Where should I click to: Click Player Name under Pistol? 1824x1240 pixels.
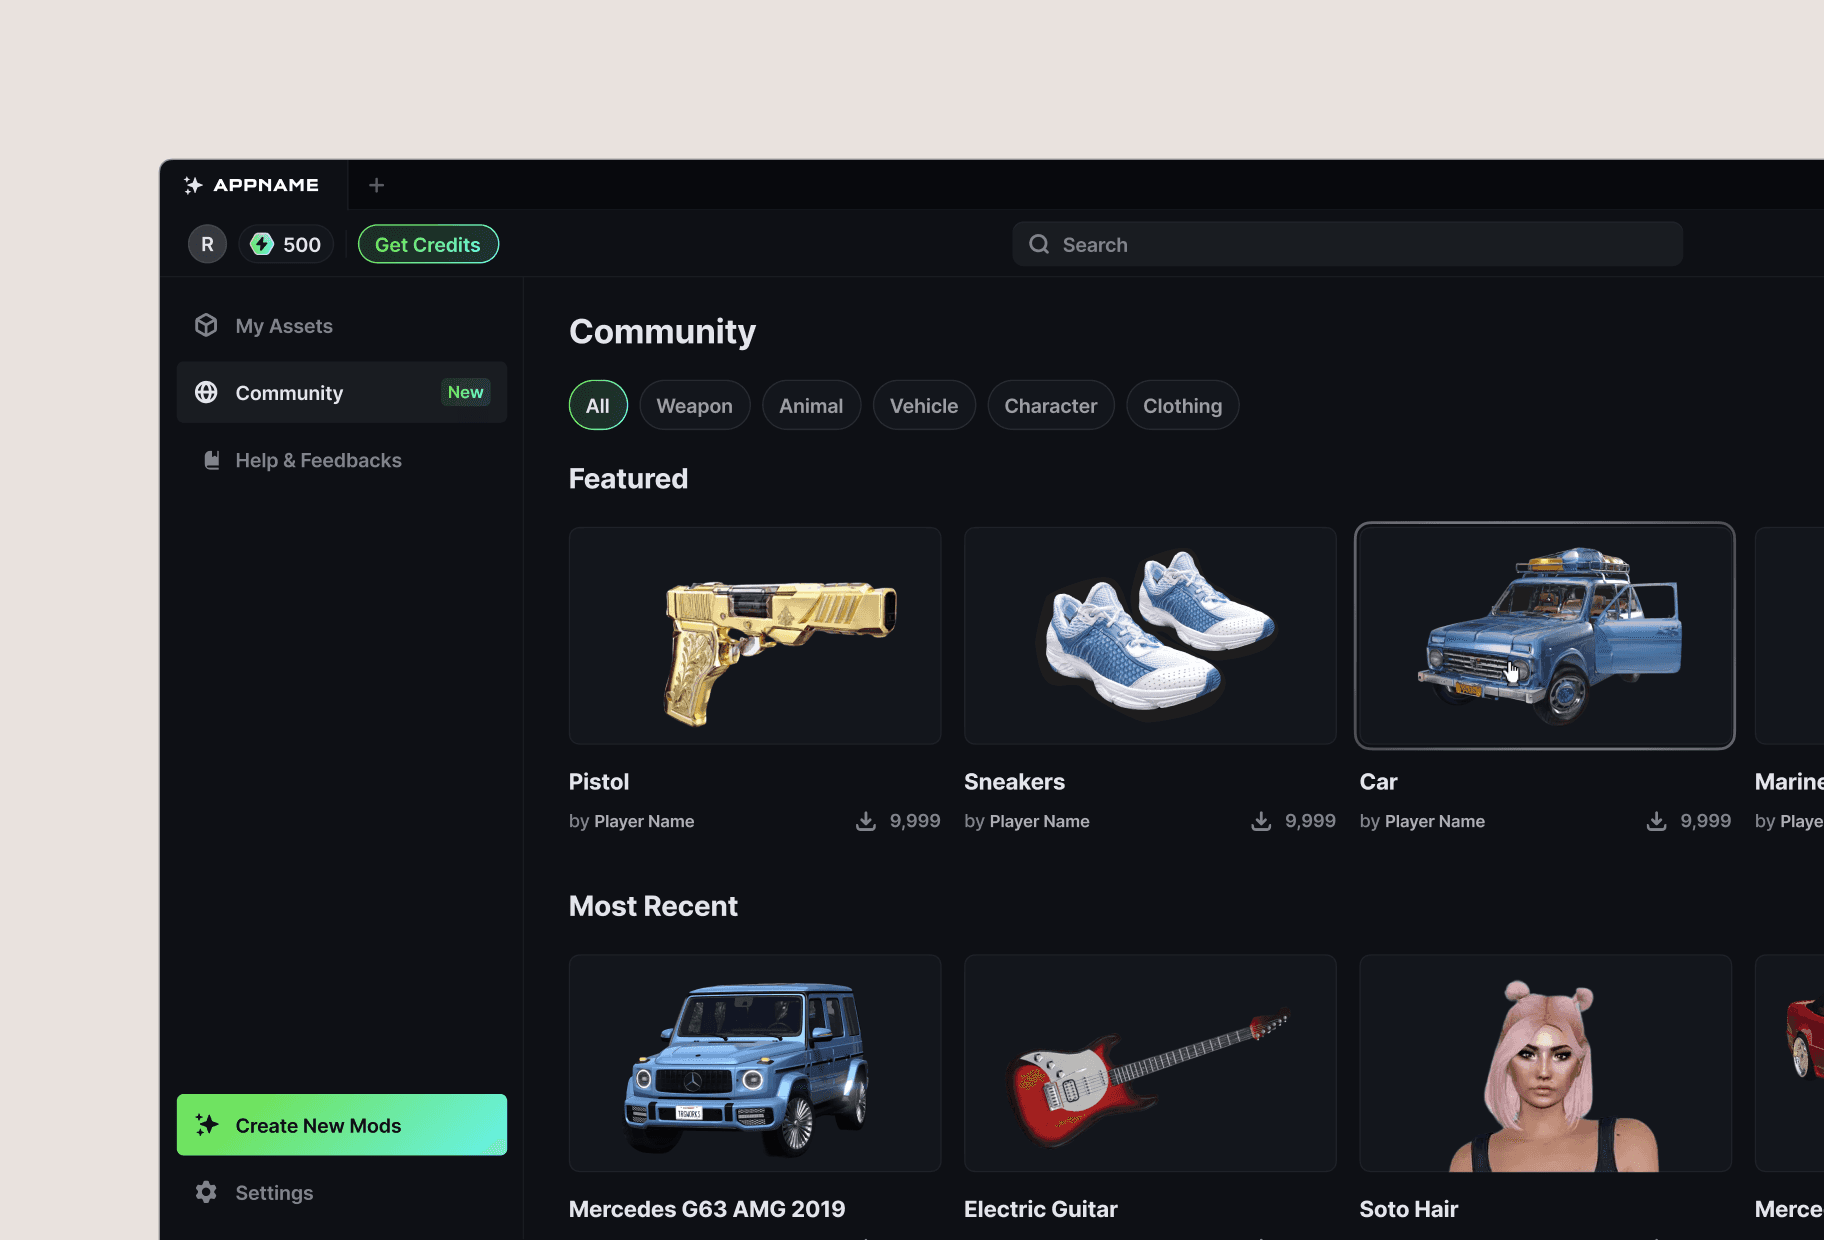pos(644,821)
